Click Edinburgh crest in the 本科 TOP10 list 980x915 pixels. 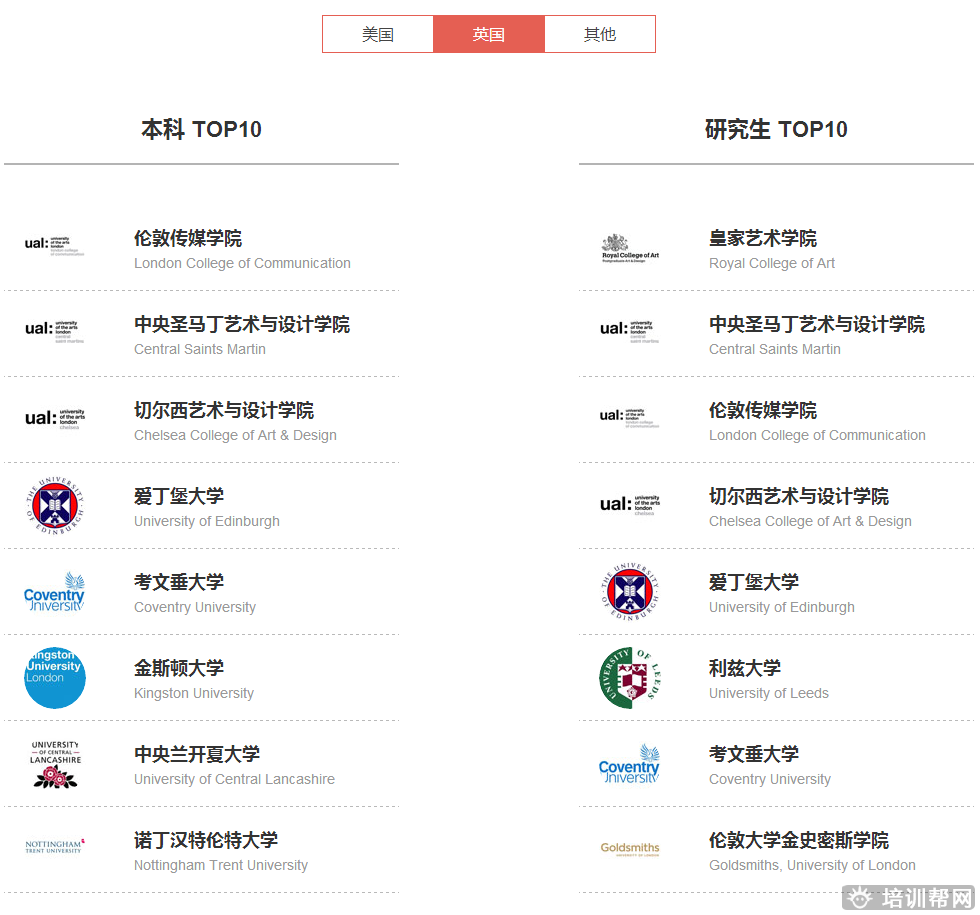[x=55, y=505]
